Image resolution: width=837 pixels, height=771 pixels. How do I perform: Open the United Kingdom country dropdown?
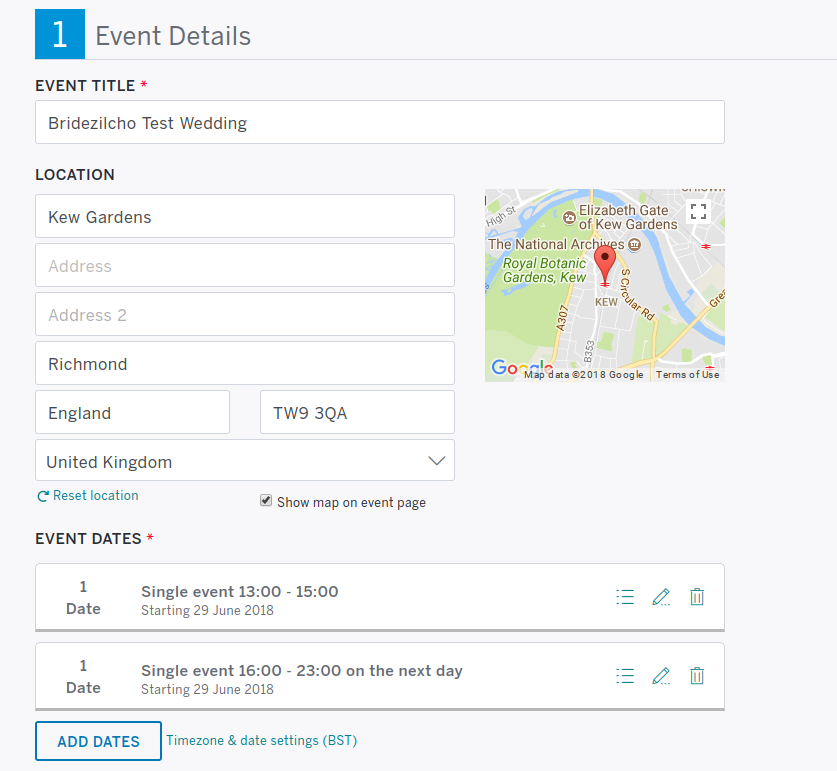[x=437, y=460]
